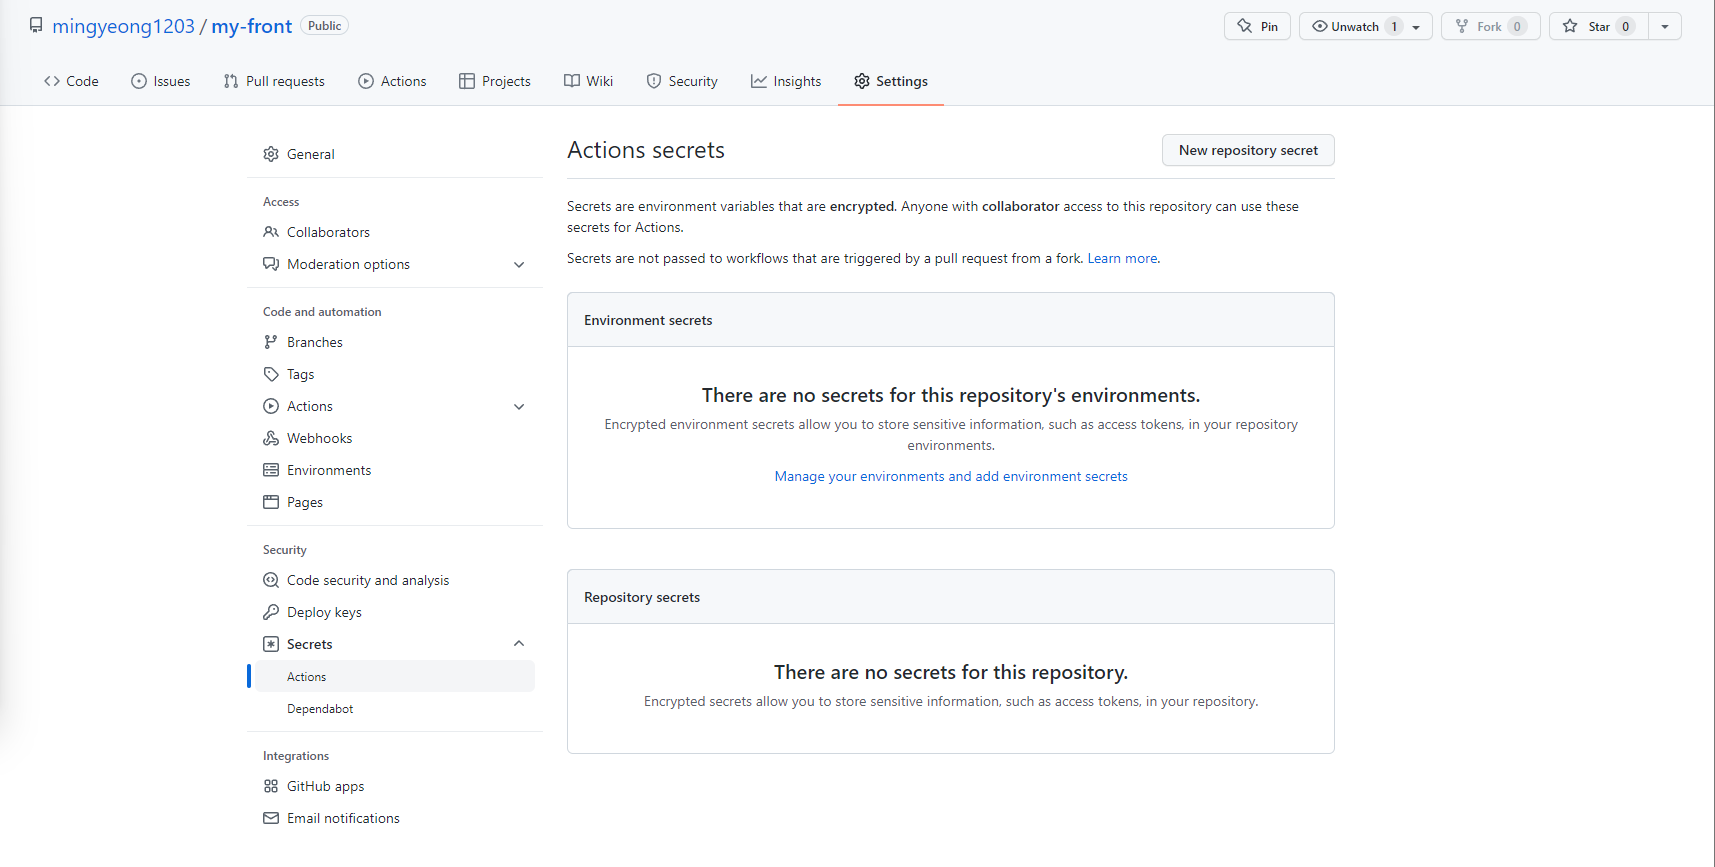
Task: Click the Email notifications envelope icon
Action: point(271,818)
